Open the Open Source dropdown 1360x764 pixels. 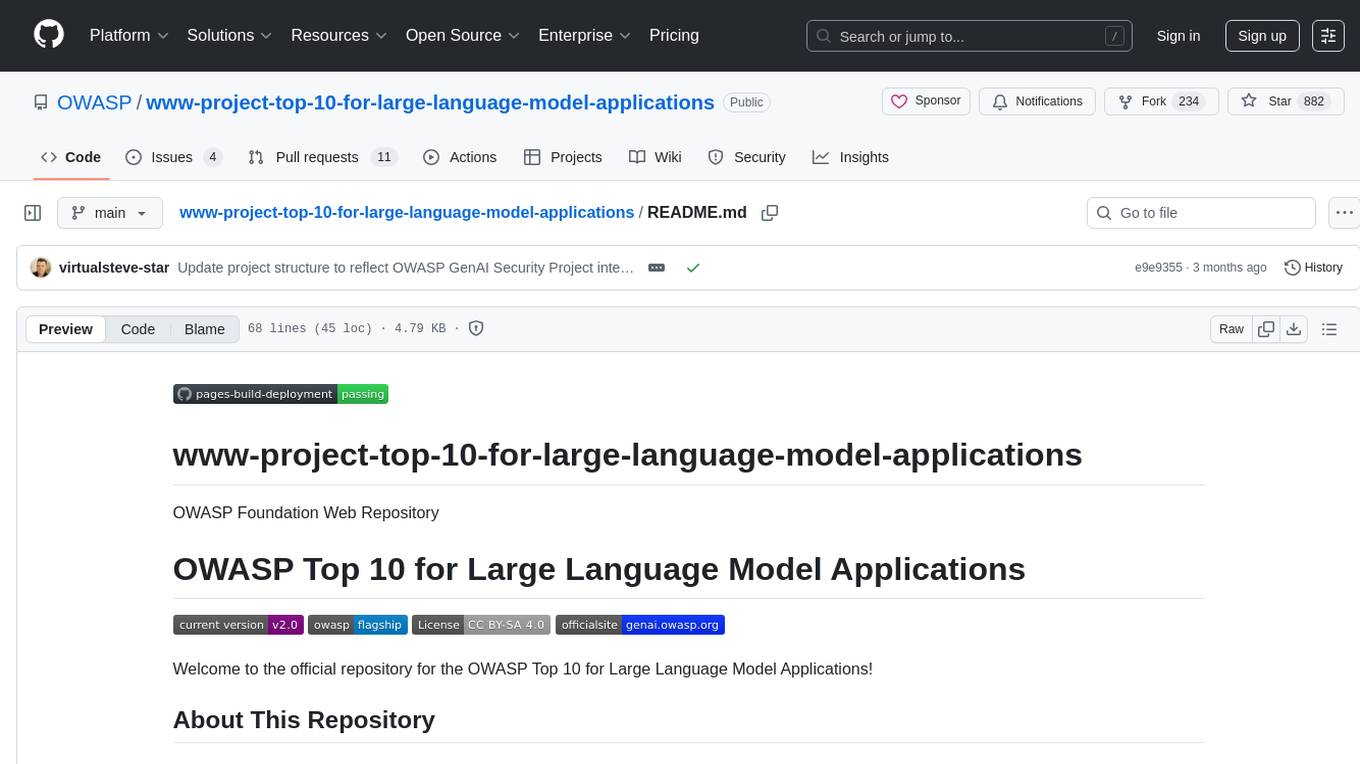pyautogui.click(x=463, y=35)
